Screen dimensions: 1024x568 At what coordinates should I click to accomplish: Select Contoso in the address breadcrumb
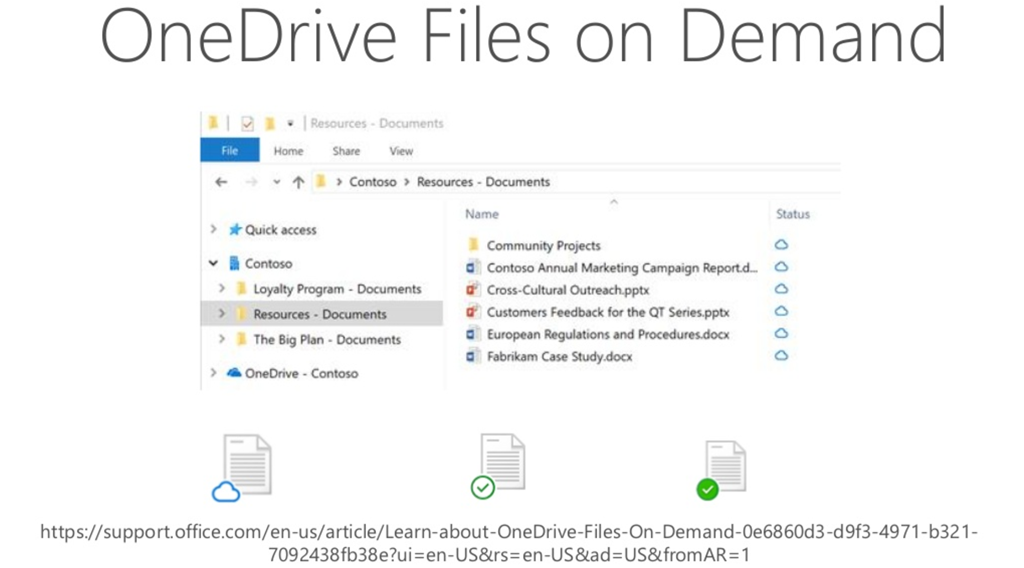[x=373, y=182]
